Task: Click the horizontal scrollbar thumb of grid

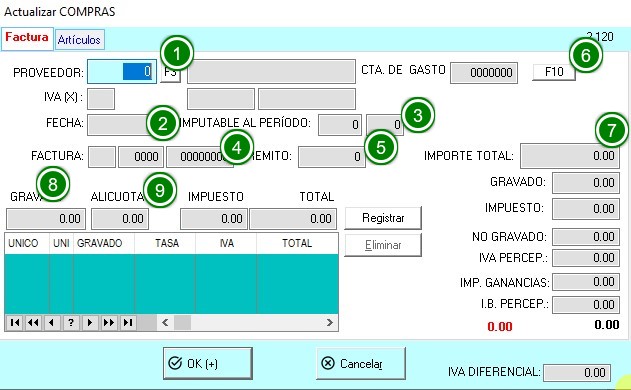Action: click(x=183, y=322)
